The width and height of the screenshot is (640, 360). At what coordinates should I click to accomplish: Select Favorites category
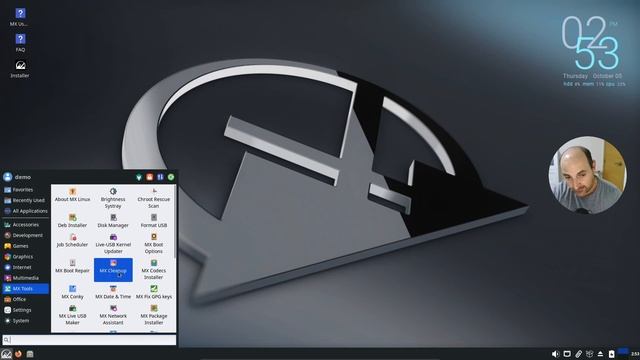(x=25, y=190)
